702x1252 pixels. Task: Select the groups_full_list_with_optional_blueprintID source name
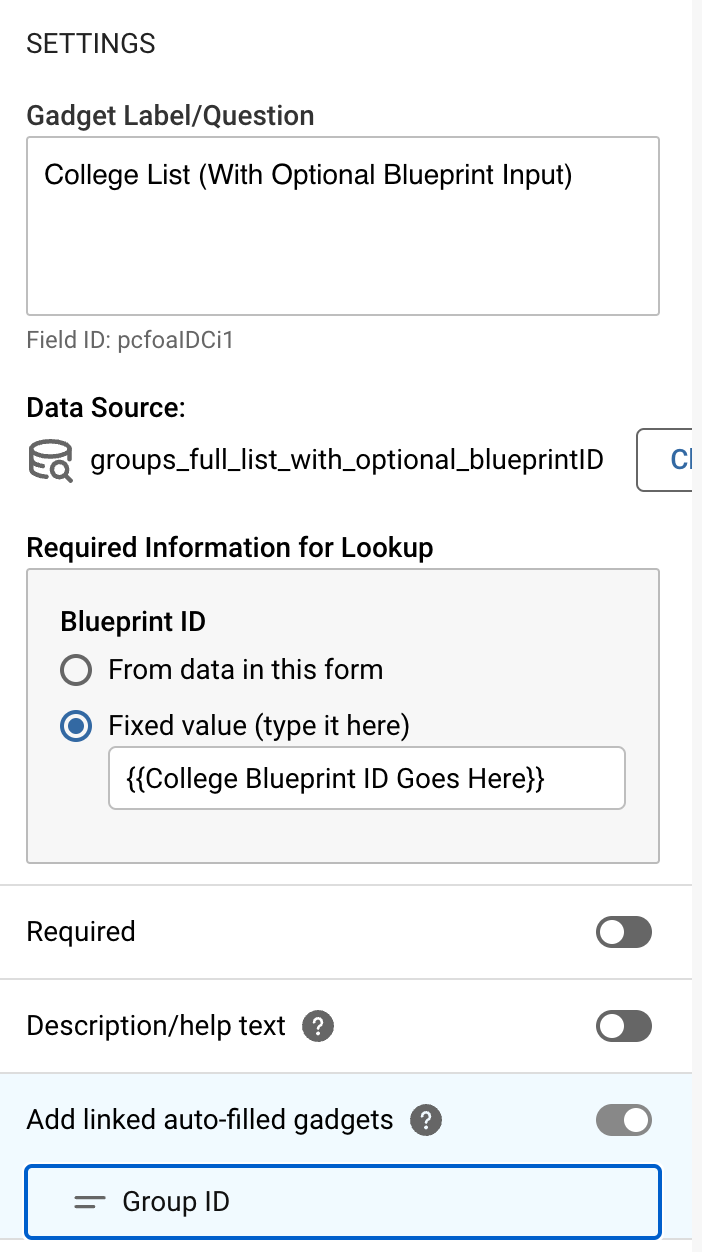tap(345, 459)
